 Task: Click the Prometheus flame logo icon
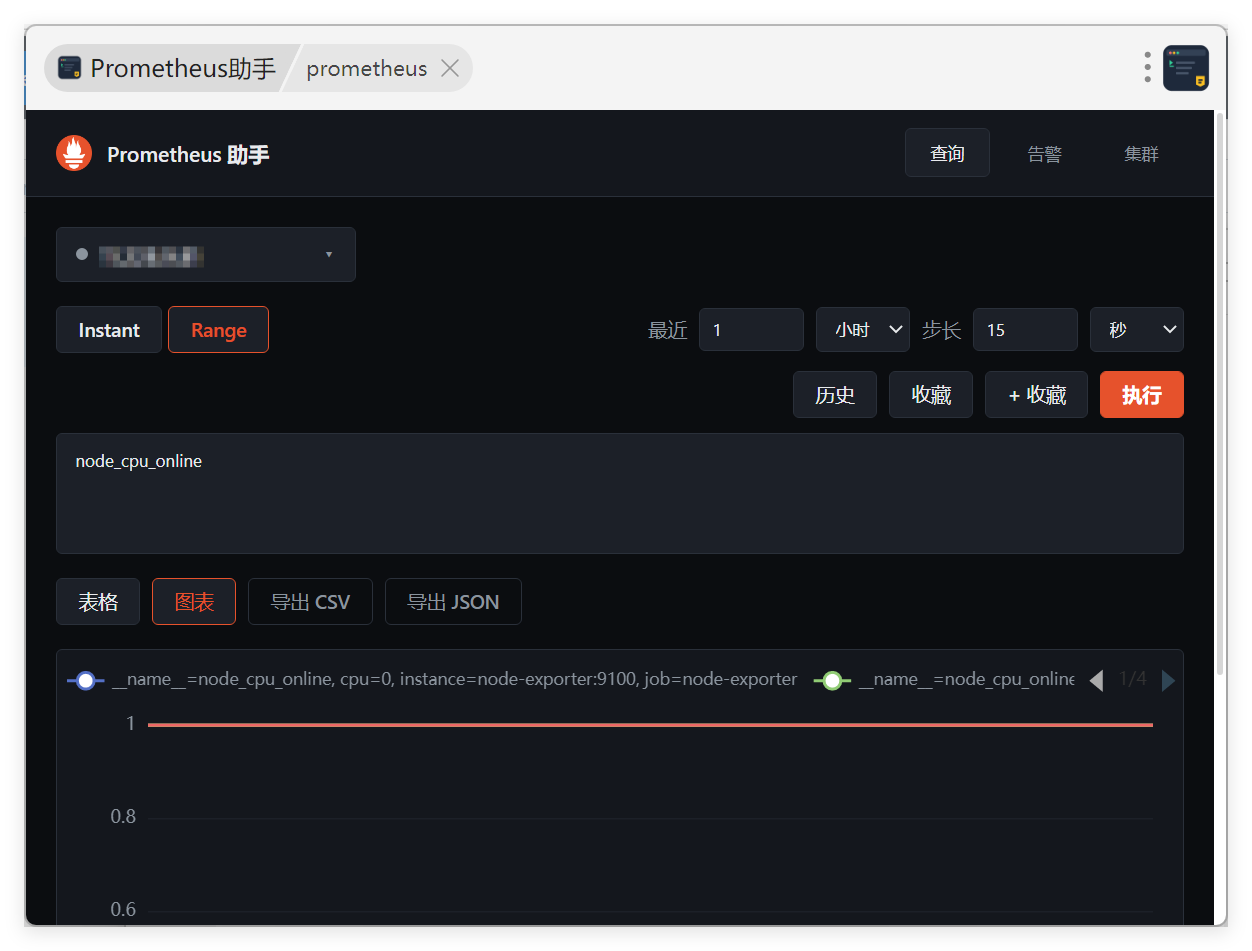coord(74,154)
